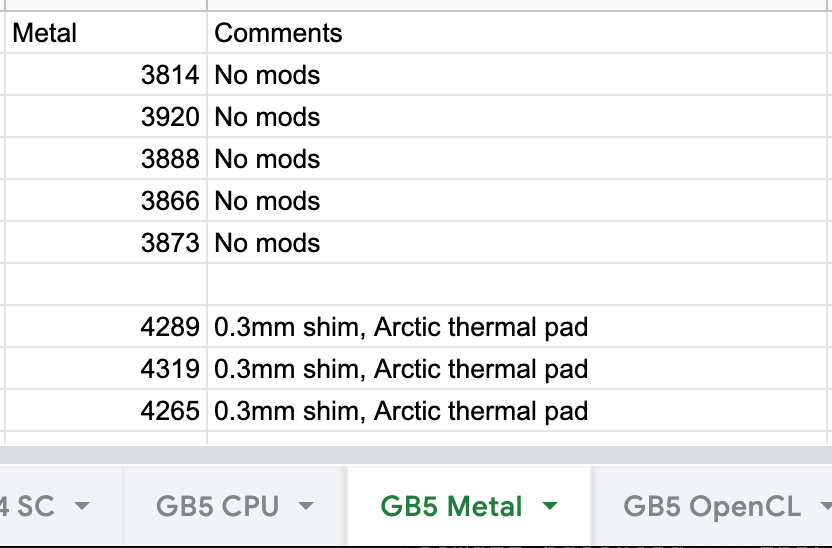
Task: Open the GB5 CPU tab dropdown arrow
Action: 306,506
